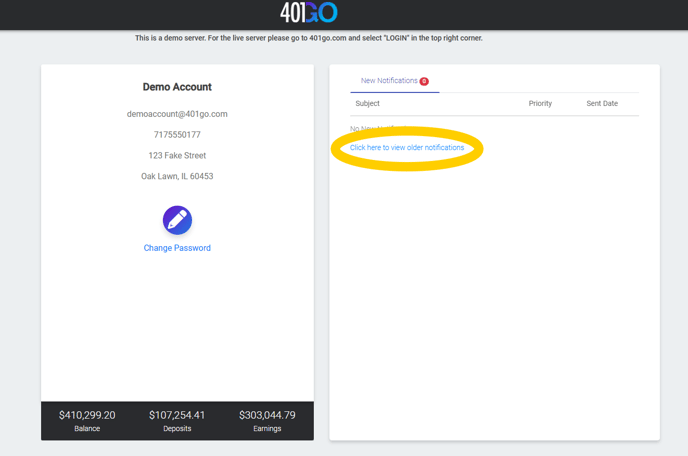Click the Oak Lawn, IL 60453 line
This screenshot has width=688, height=456.
(177, 177)
